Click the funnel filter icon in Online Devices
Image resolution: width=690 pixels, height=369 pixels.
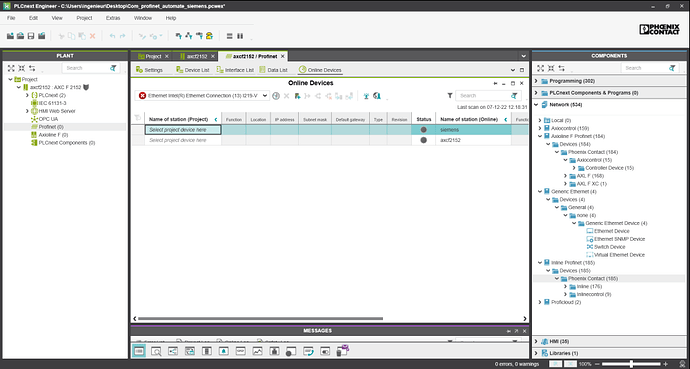pos(450,95)
